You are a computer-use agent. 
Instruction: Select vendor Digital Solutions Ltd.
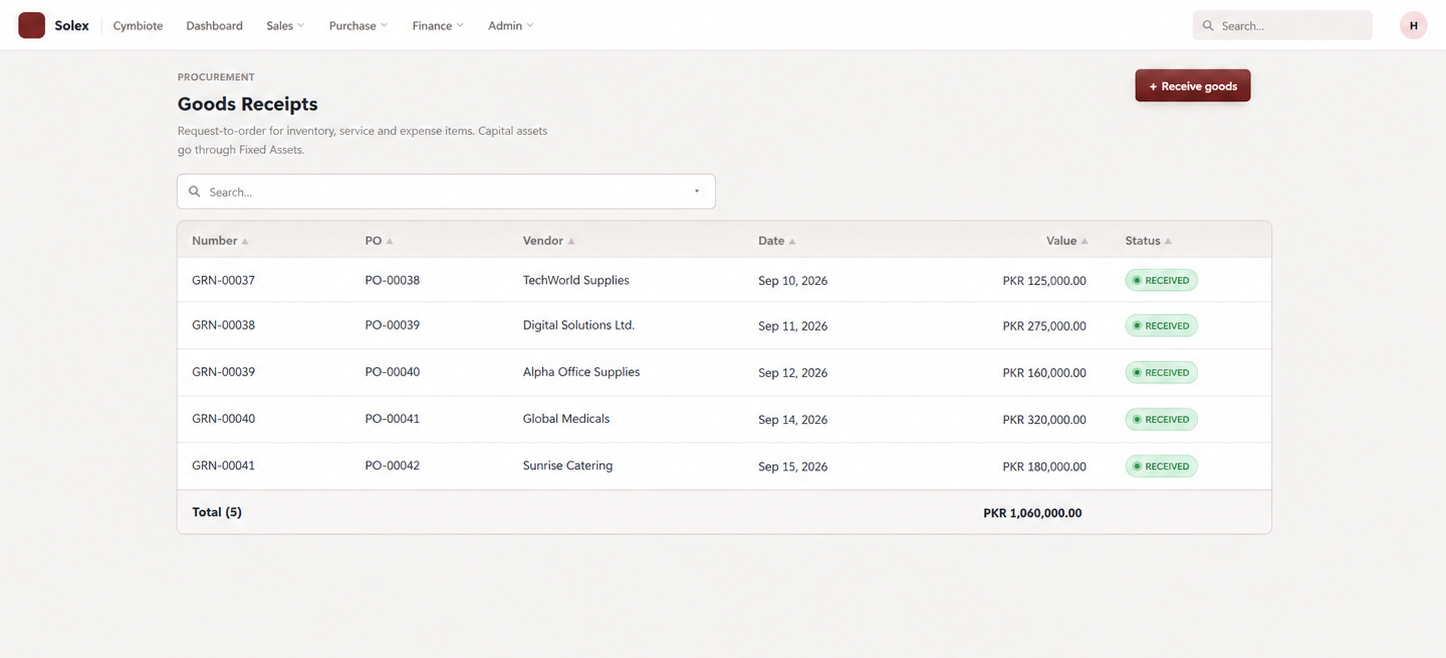click(579, 326)
